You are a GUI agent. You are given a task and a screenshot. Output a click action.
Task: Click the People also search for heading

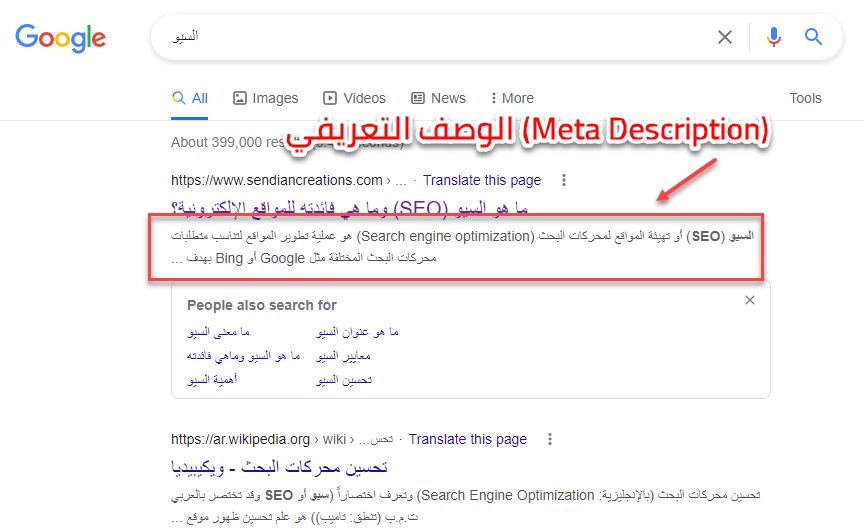click(x=261, y=305)
